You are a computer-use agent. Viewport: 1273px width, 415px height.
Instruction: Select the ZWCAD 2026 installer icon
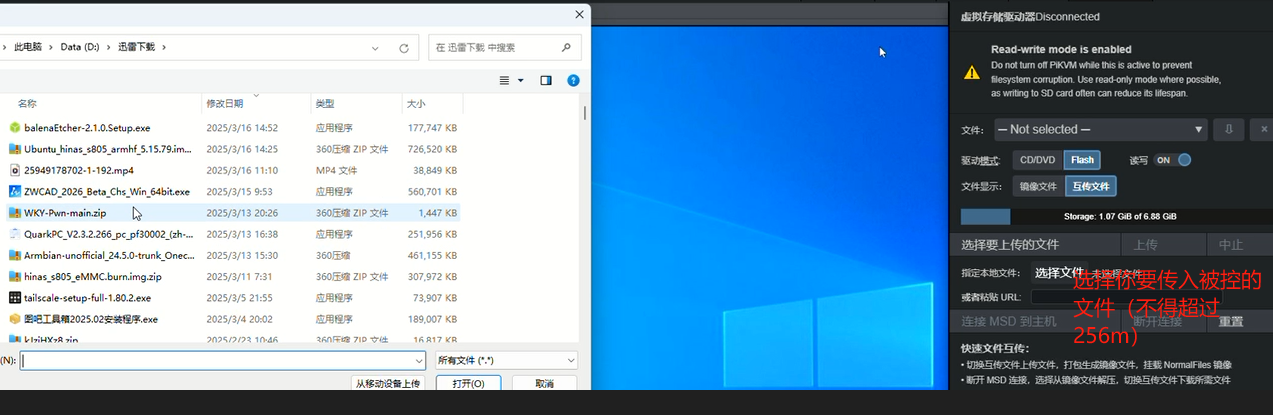tap(15, 191)
